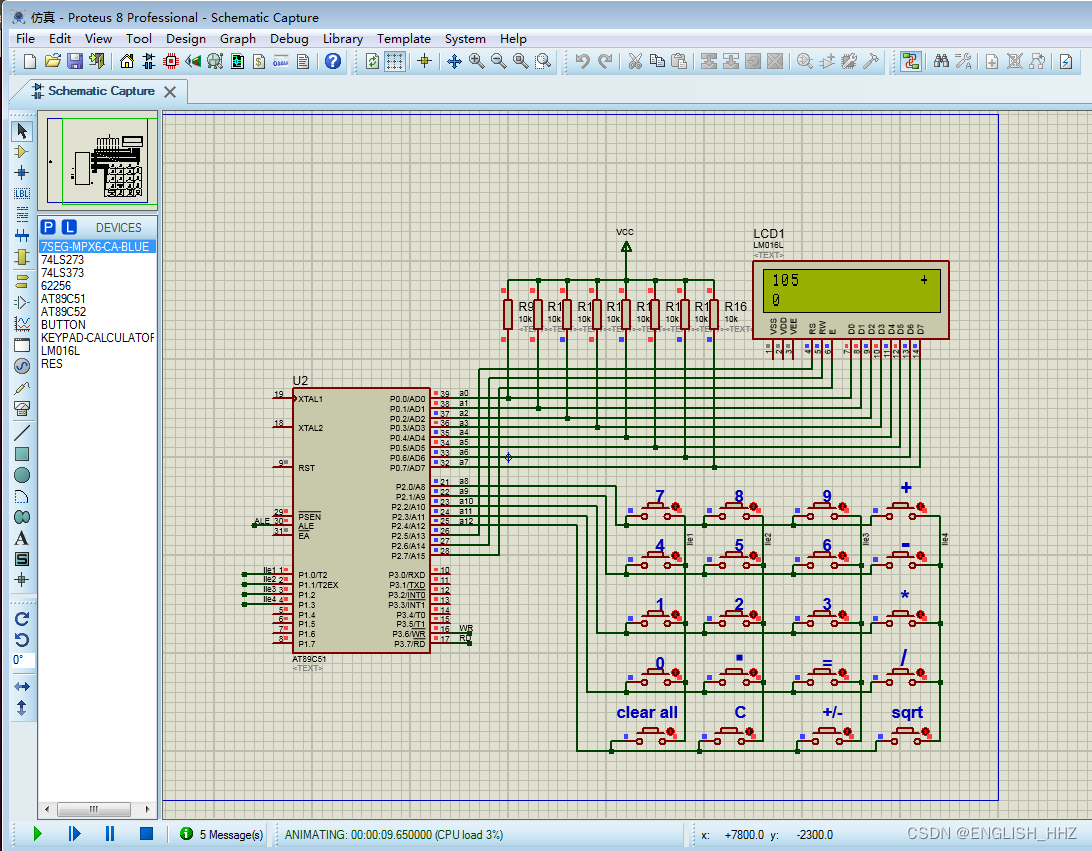Click the P pick devices button
The image size is (1092, 851).
coord(49,227)
